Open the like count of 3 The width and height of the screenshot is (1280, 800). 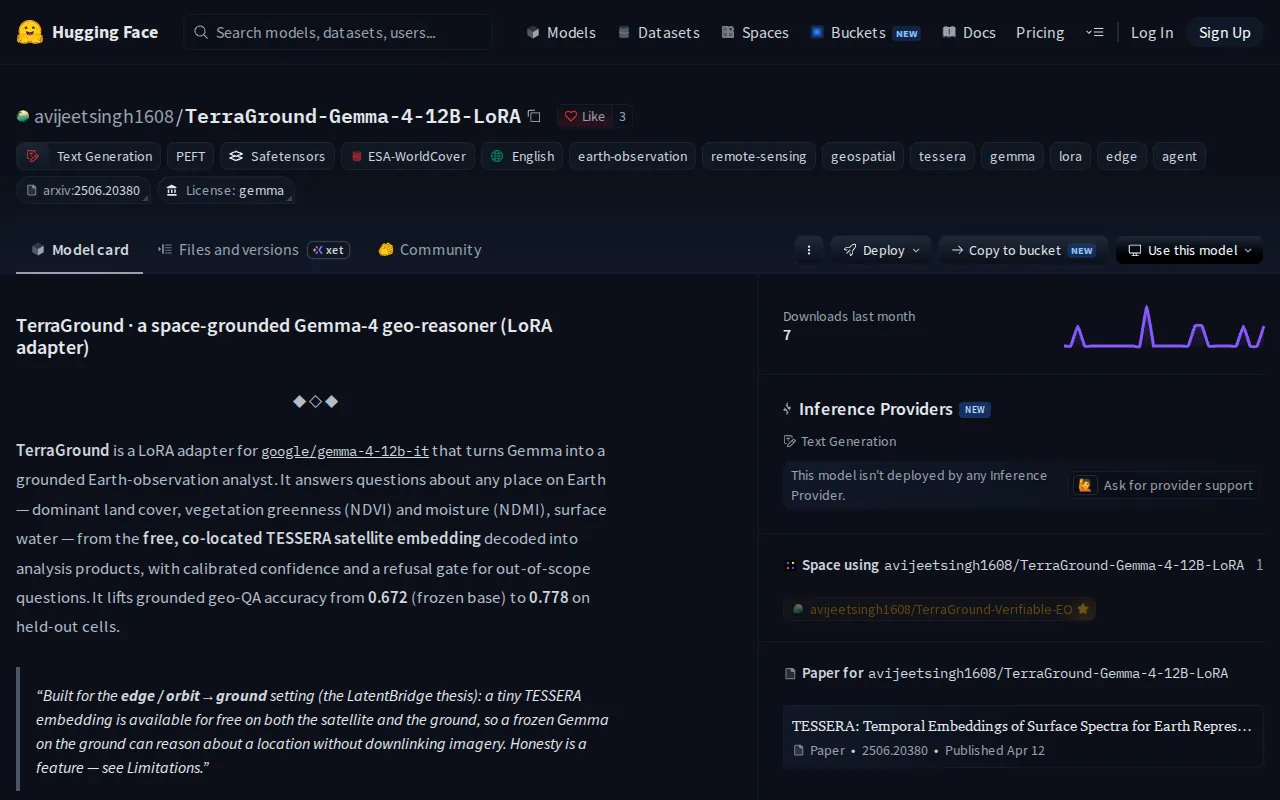click(622, 116)
